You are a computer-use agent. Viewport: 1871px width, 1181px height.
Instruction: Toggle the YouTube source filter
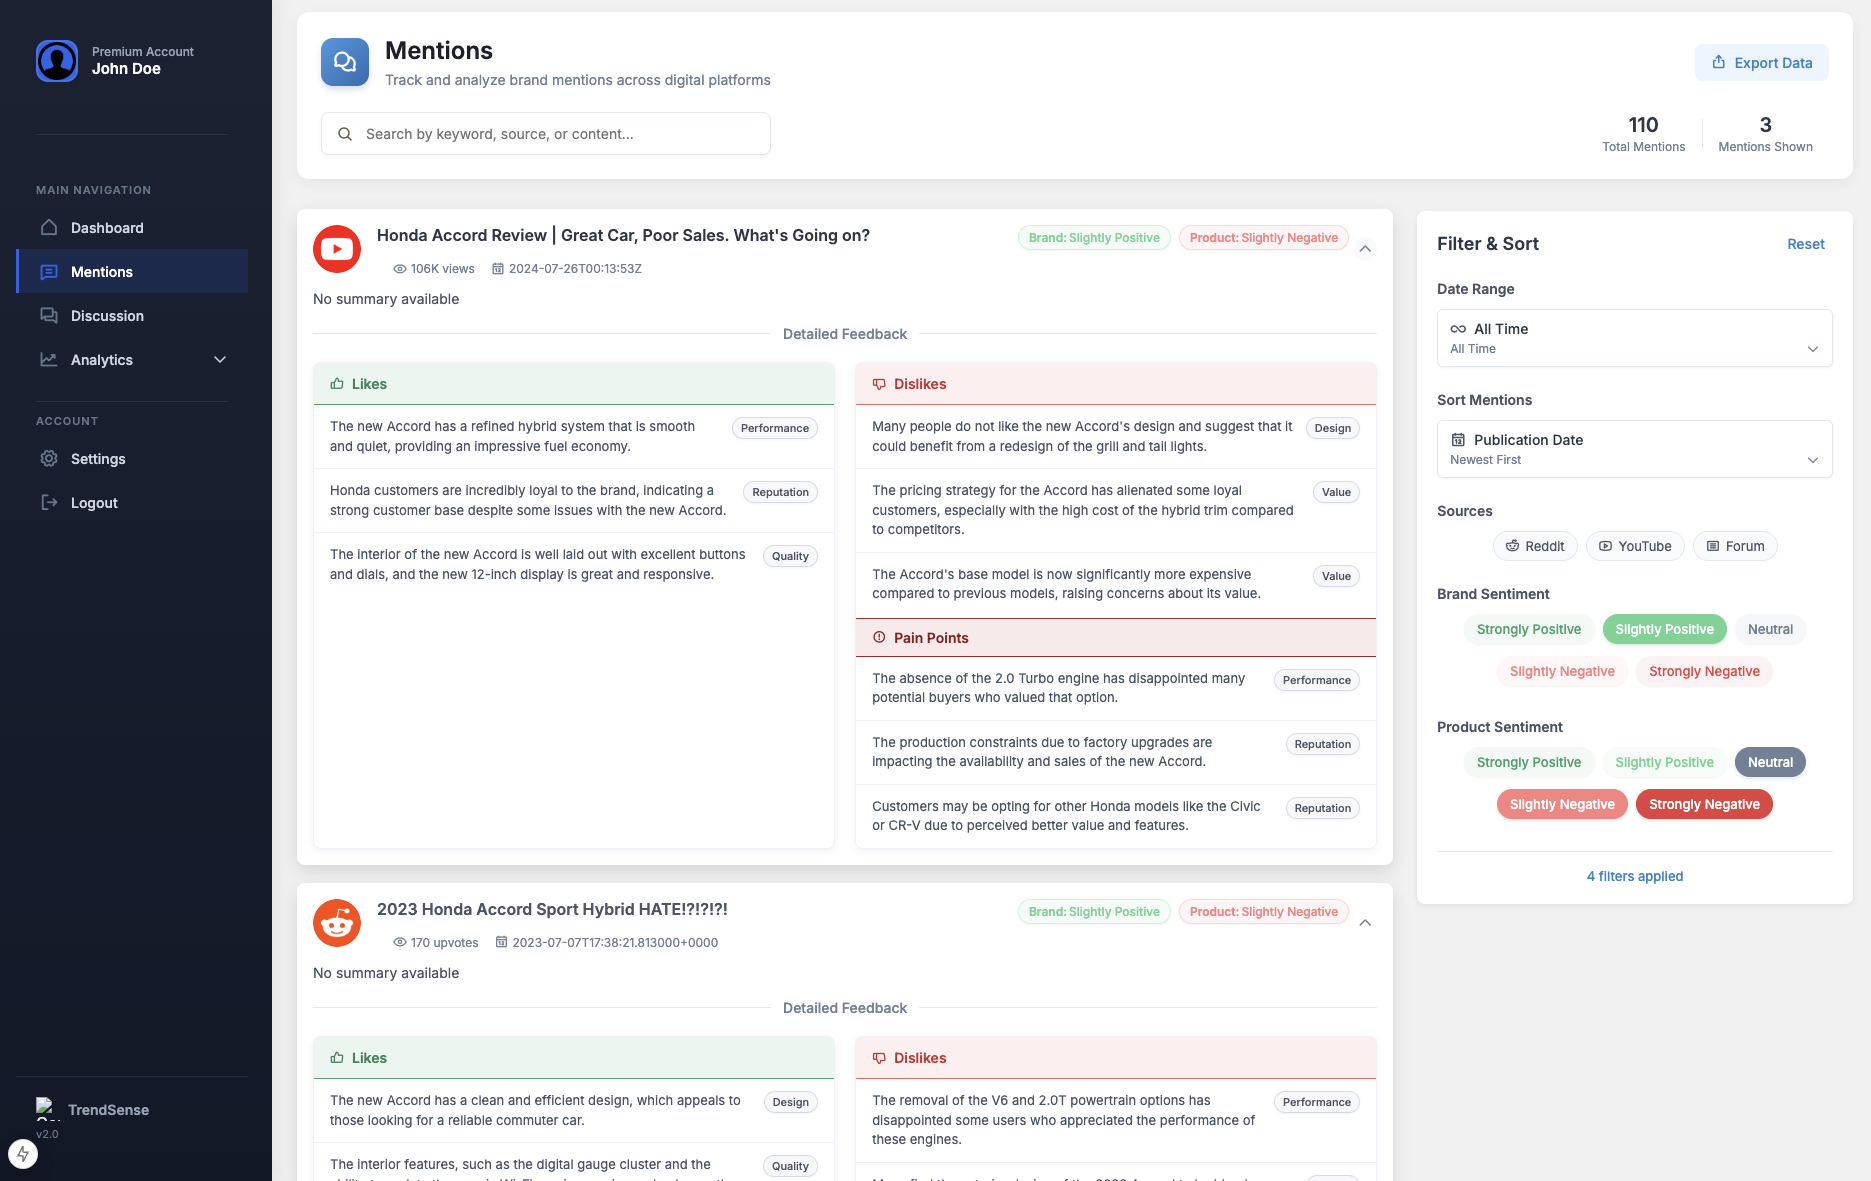pyautogui.click(x=1635, y=546)
